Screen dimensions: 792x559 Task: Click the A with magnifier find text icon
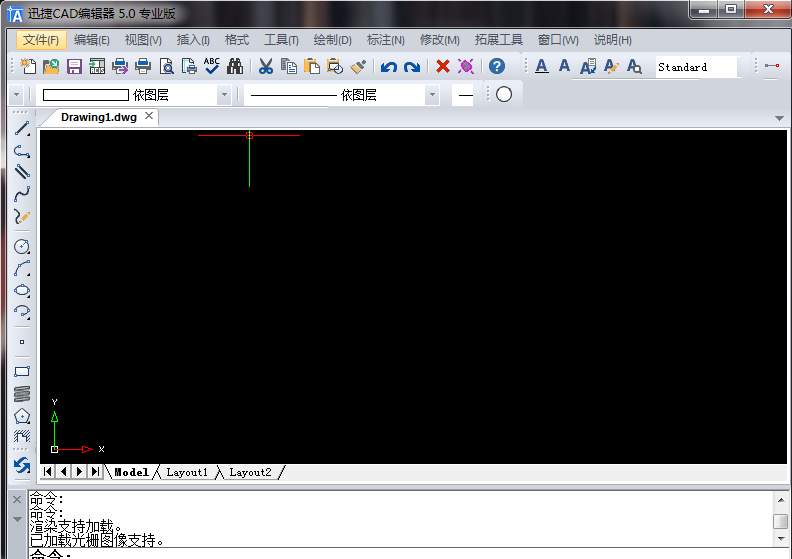pos(634,66)
